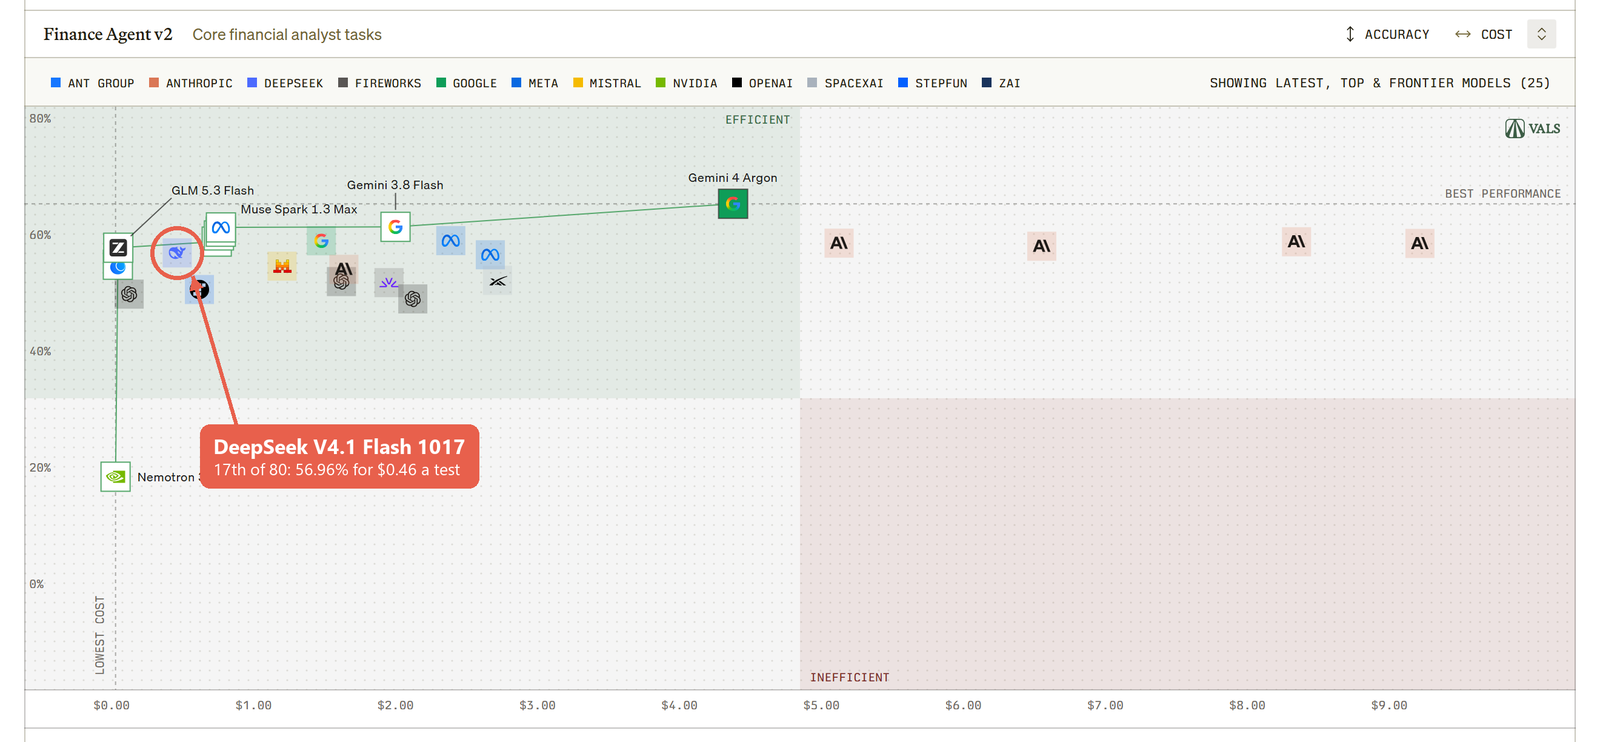This screenshot has height=742, width=1600.
Task: Select the Anthropic marker nearest $8.00 cost
Action: tap(1296, 242)
